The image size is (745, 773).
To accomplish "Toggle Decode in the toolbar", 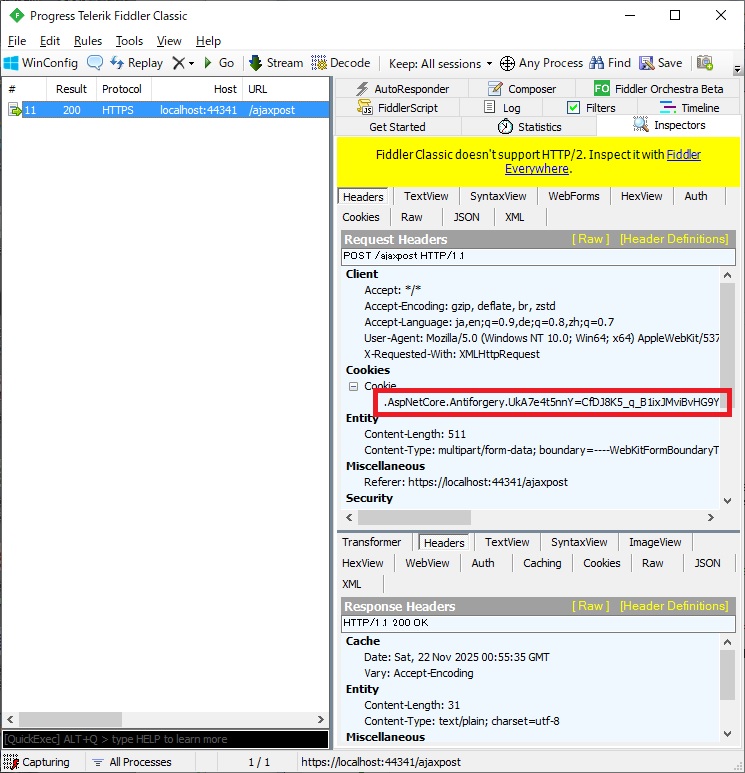I will 341,63.
